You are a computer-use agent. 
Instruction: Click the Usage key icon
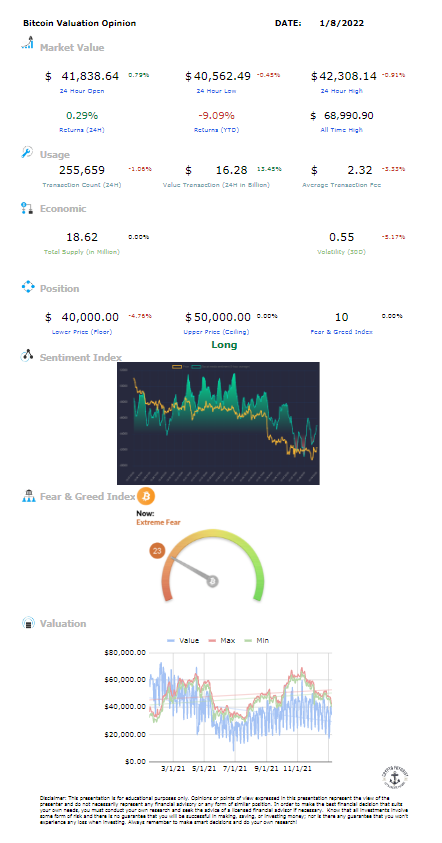coord(27,153)
